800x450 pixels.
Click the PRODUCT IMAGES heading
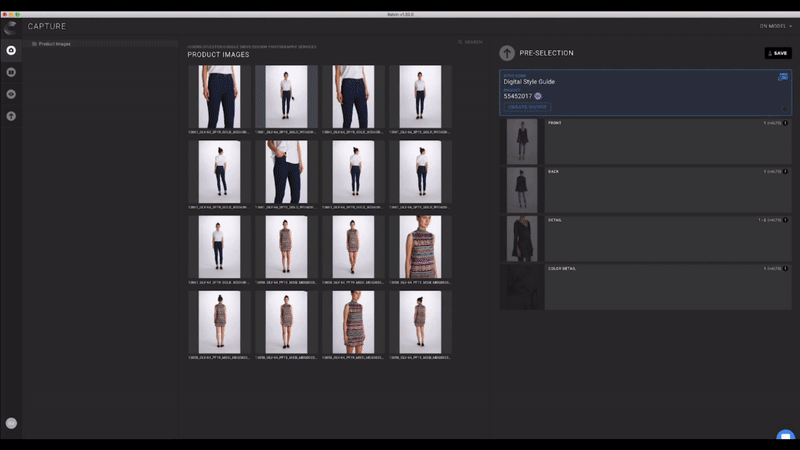click(218, 55)
